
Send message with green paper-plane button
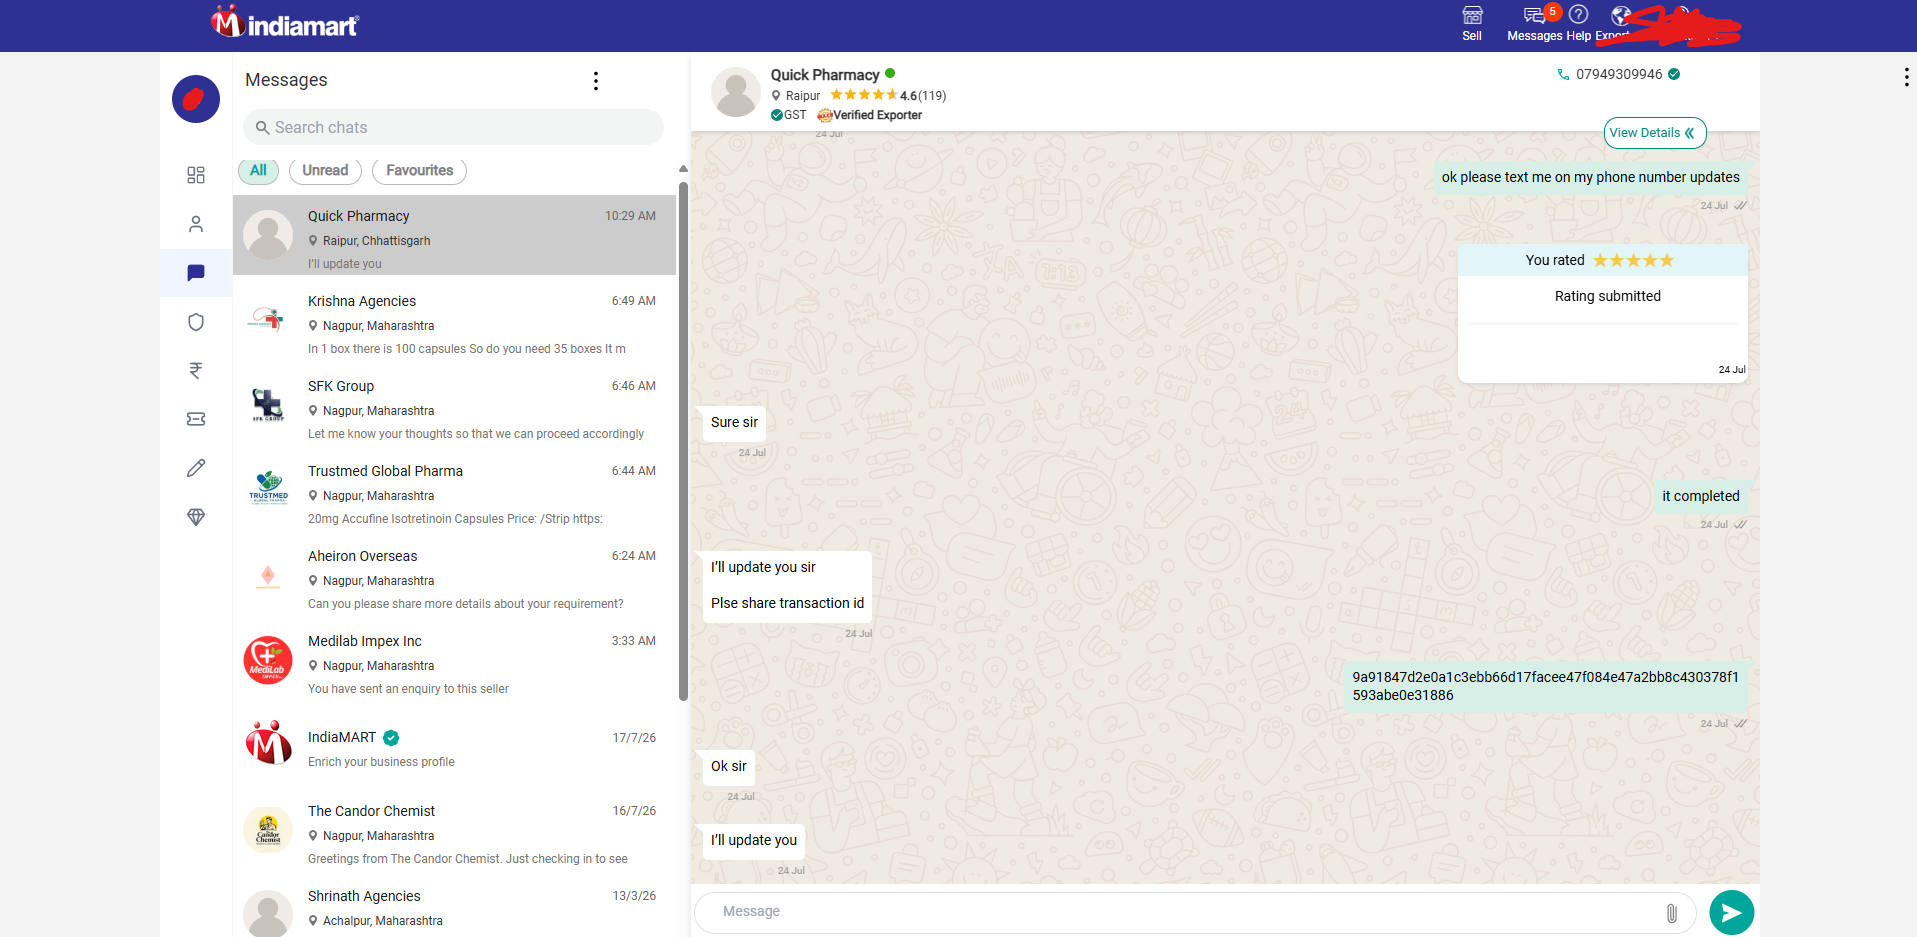tap(1732, 912)
